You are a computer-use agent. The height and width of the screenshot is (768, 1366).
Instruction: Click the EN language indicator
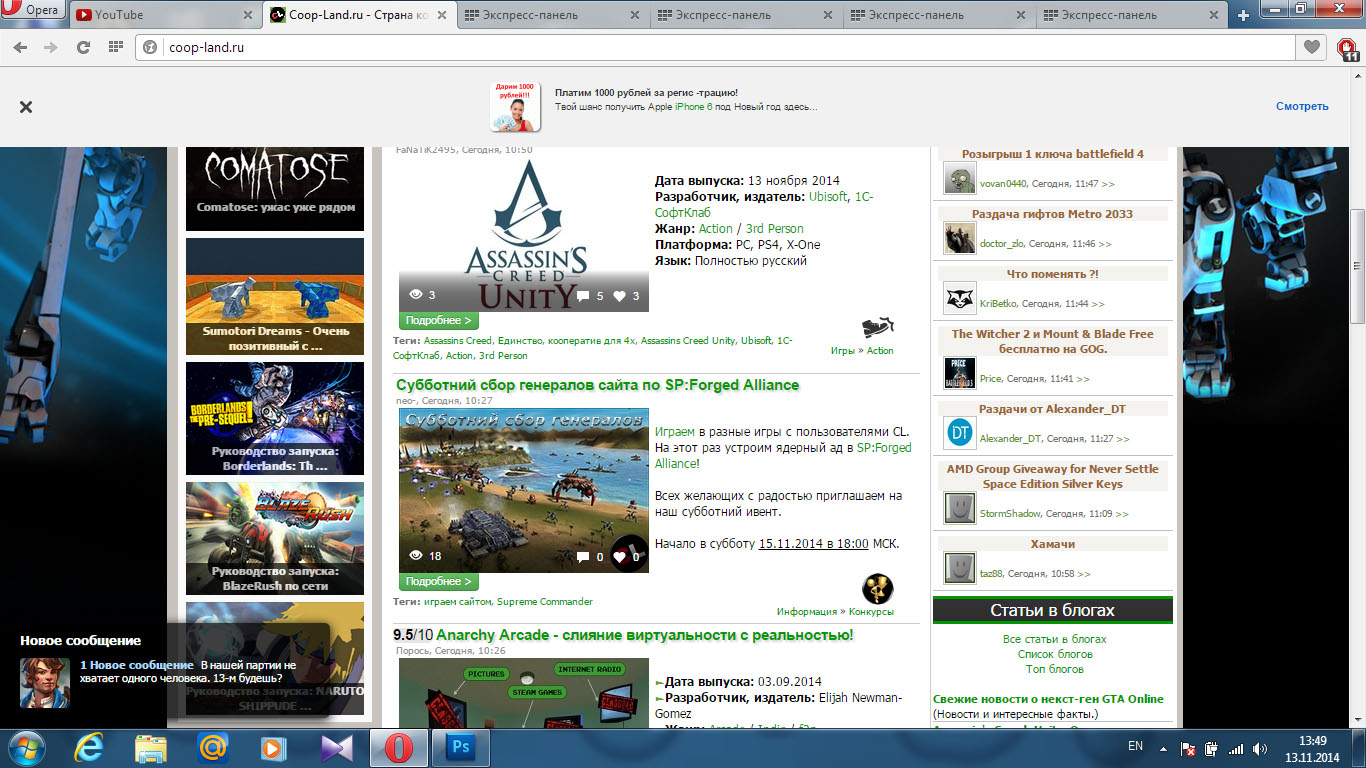click(x=1135, y=746)
